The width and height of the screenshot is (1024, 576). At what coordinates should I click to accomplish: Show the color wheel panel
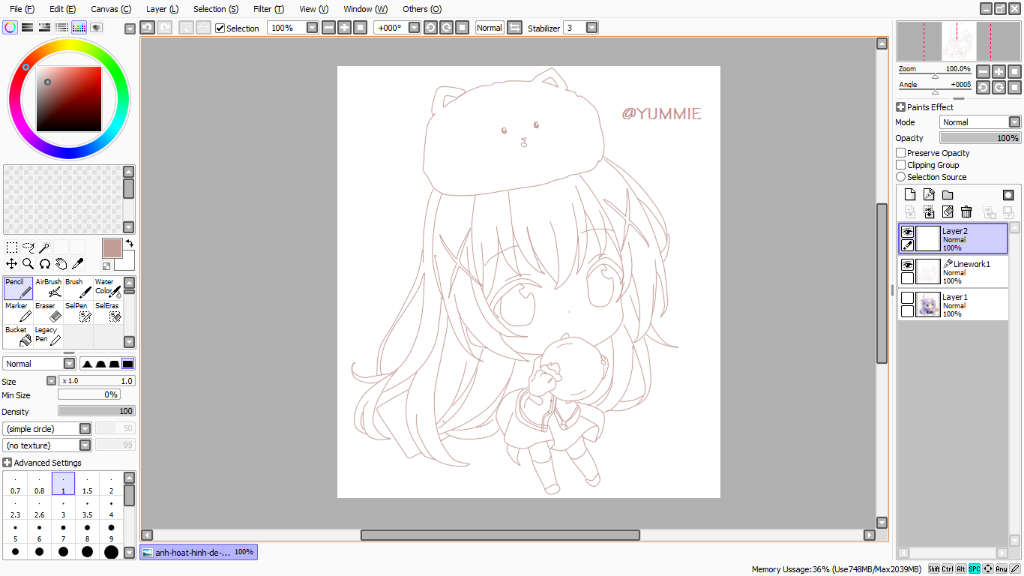point(10,27)
